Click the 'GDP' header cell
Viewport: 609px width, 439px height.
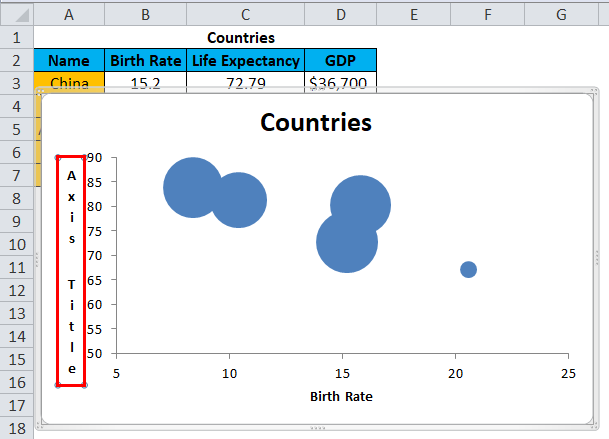click(x=341, y=61)
